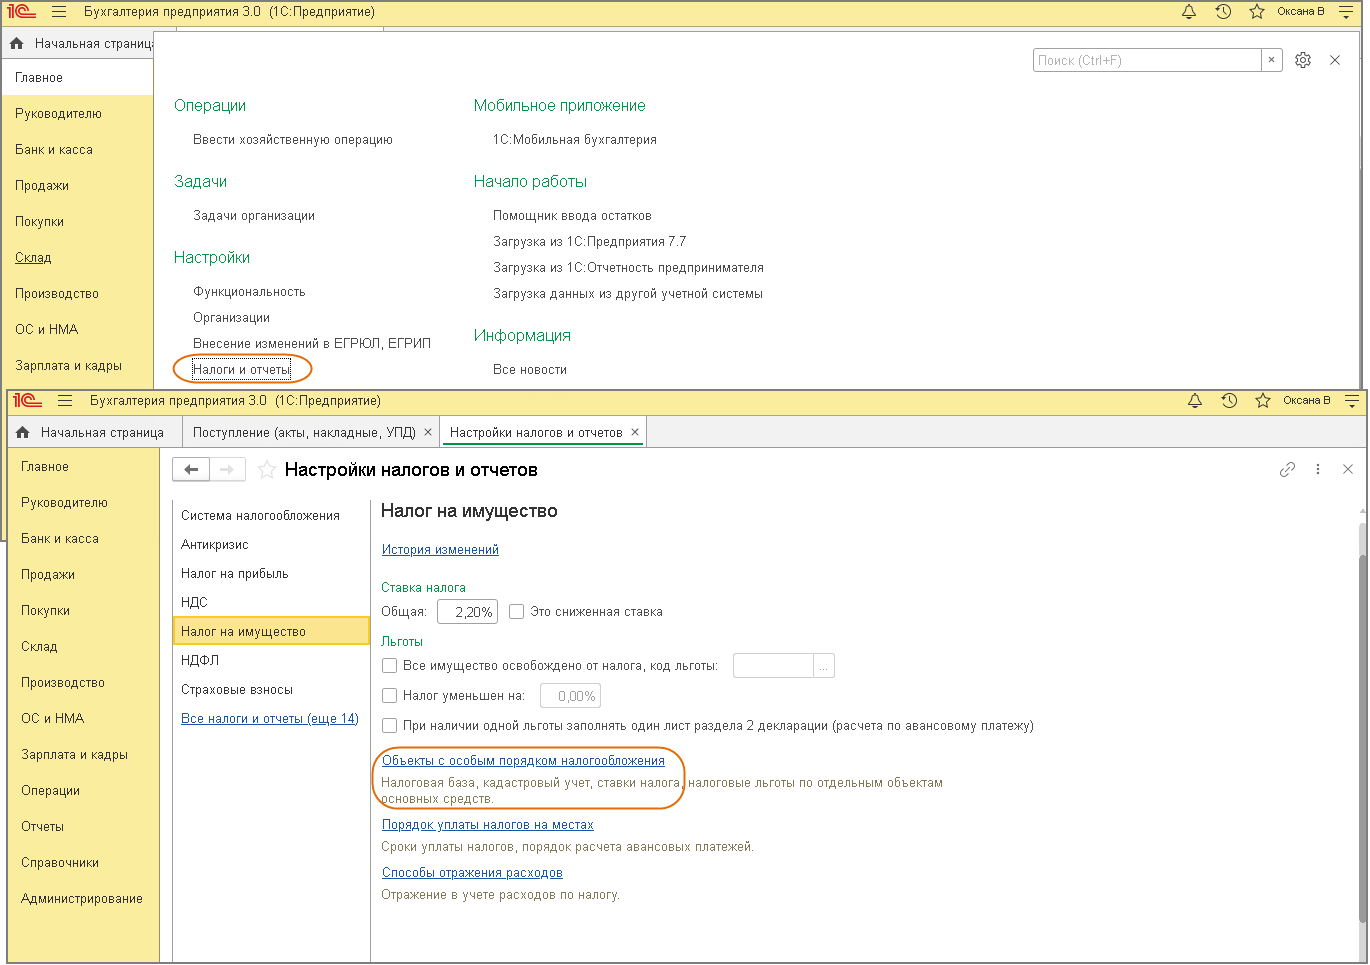The width and height of the screenshot is (1370, 965).
Task: Enable Налог уменьшен на checkbox
Action: pos(390,695)
